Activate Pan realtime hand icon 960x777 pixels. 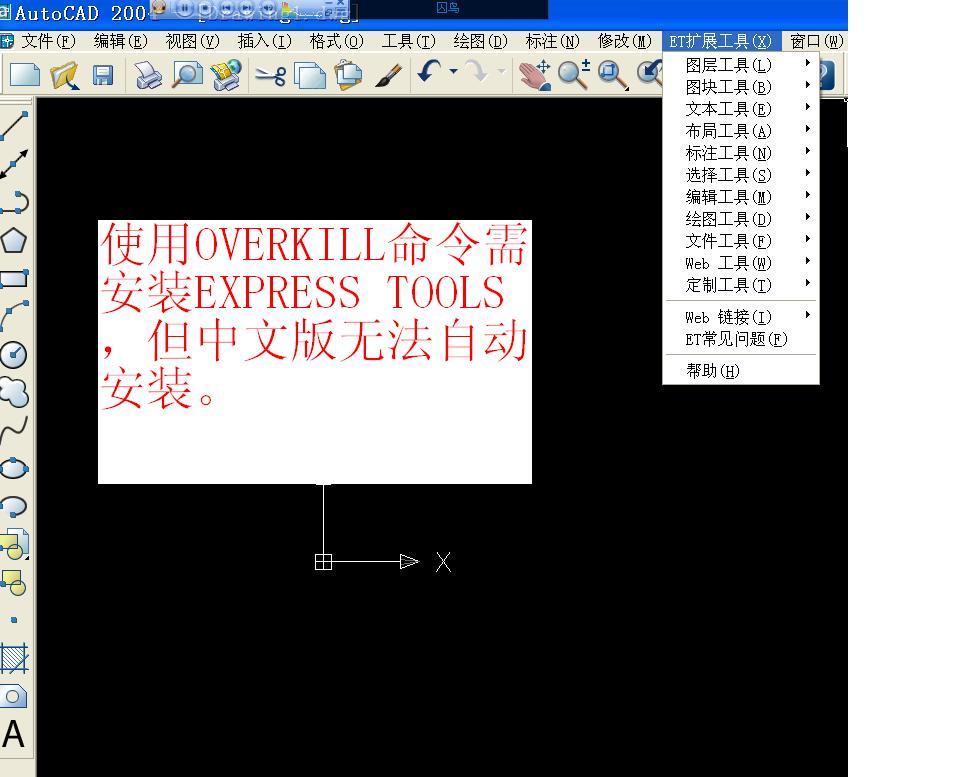[x=534, y=75]
